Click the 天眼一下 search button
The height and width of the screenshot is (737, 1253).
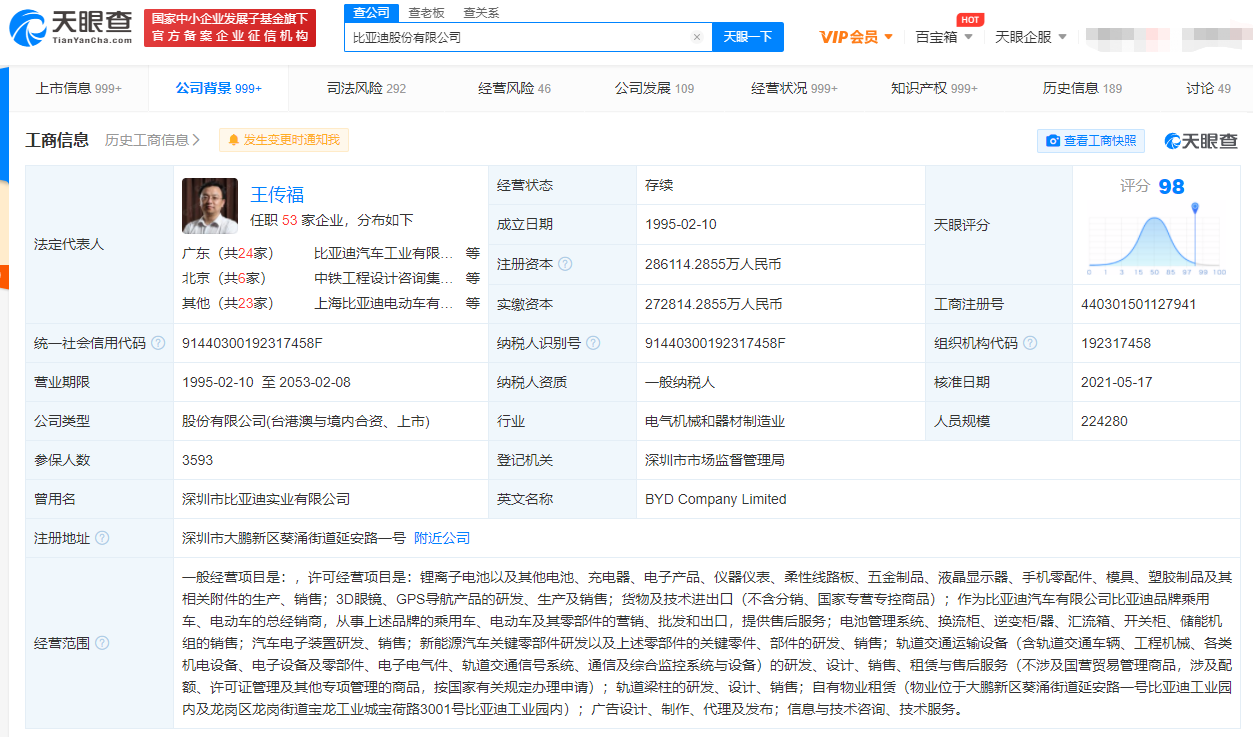coord(747,37)
